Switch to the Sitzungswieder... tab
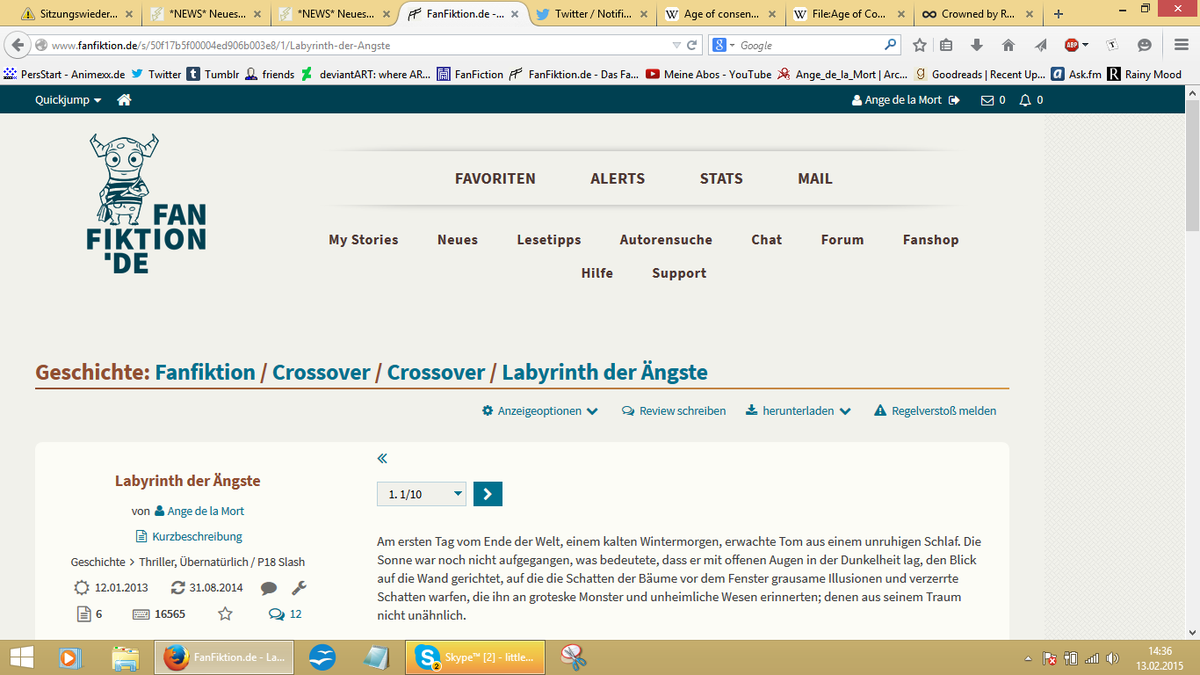Image resolution: width=1200 pixels, height=675 pixels. pyautogui.click(x=78, y=14)
